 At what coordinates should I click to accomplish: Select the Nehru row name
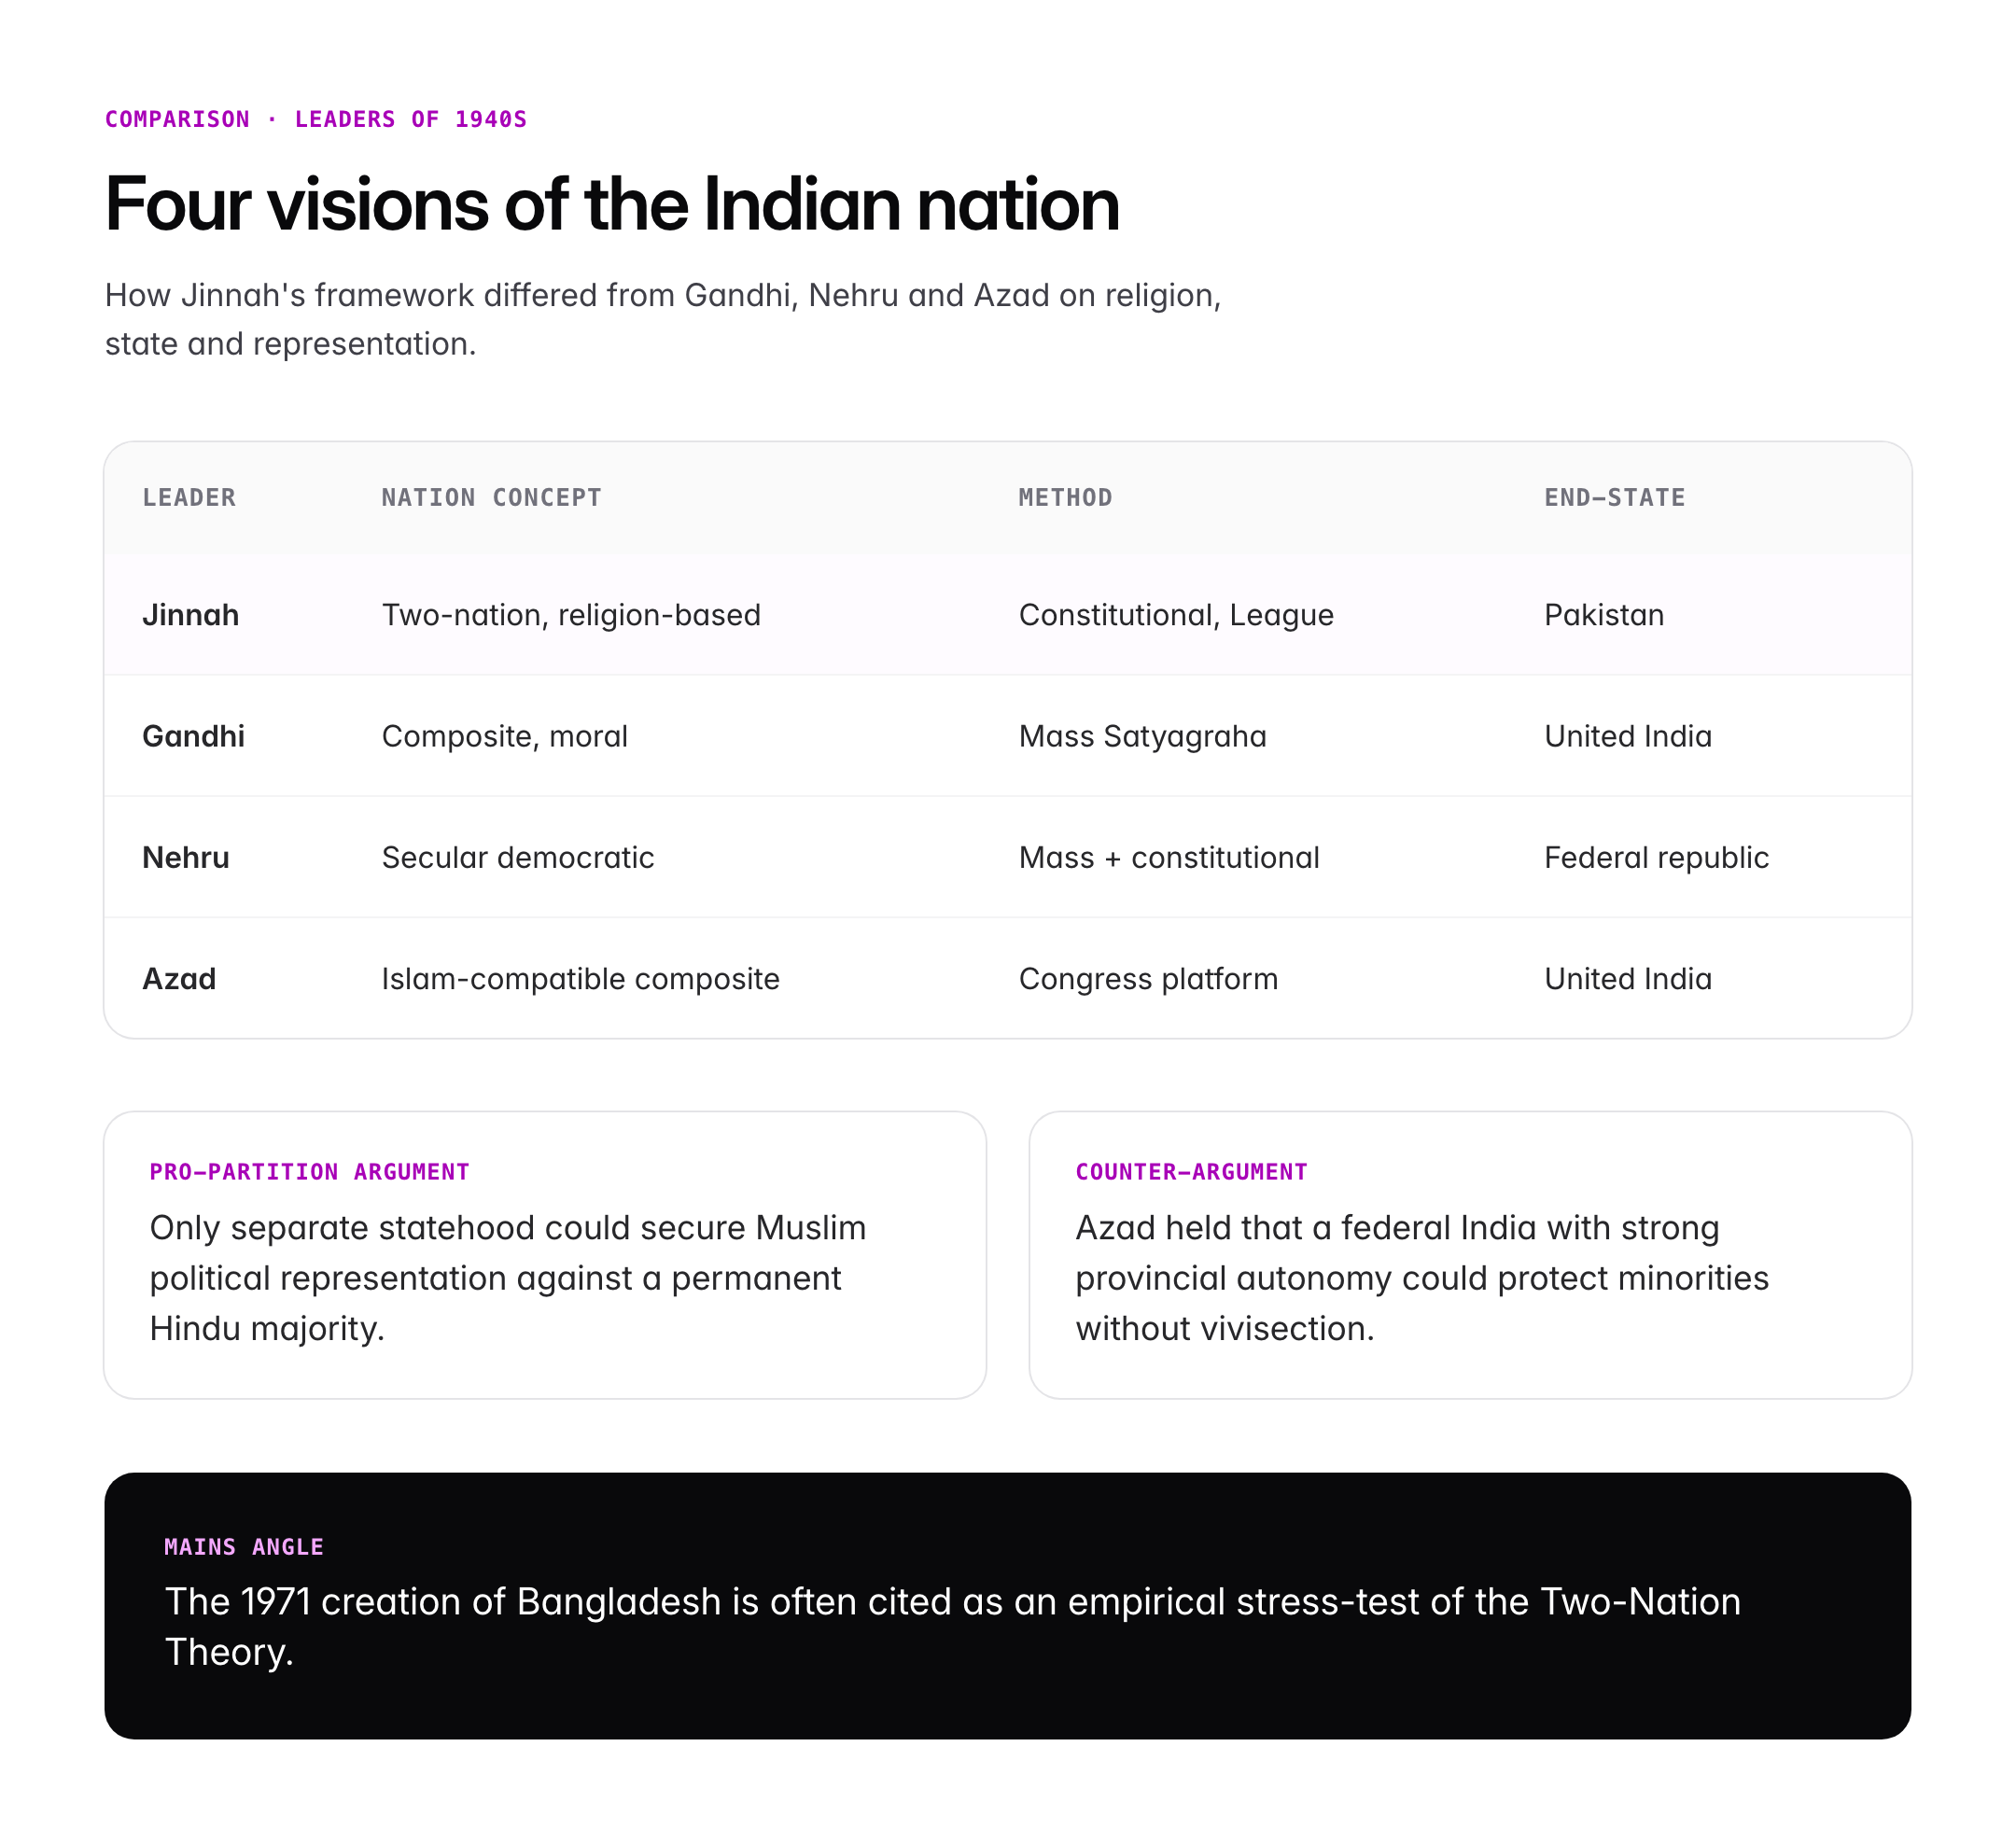click(x=186, y=857)
